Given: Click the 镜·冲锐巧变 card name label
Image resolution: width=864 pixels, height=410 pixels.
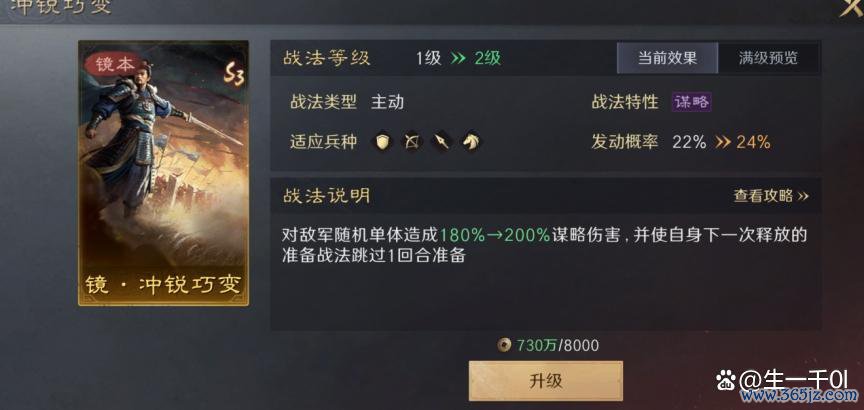Looking at the screenshot, I should pos(163,284).
